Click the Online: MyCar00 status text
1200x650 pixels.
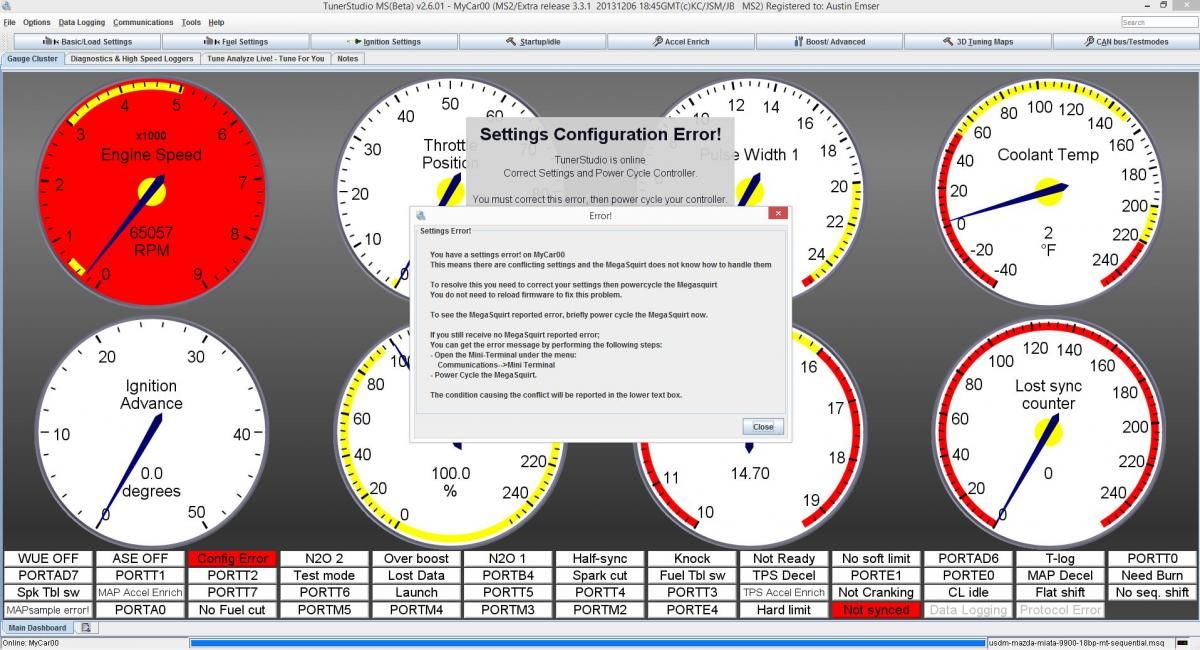(29, 643)
